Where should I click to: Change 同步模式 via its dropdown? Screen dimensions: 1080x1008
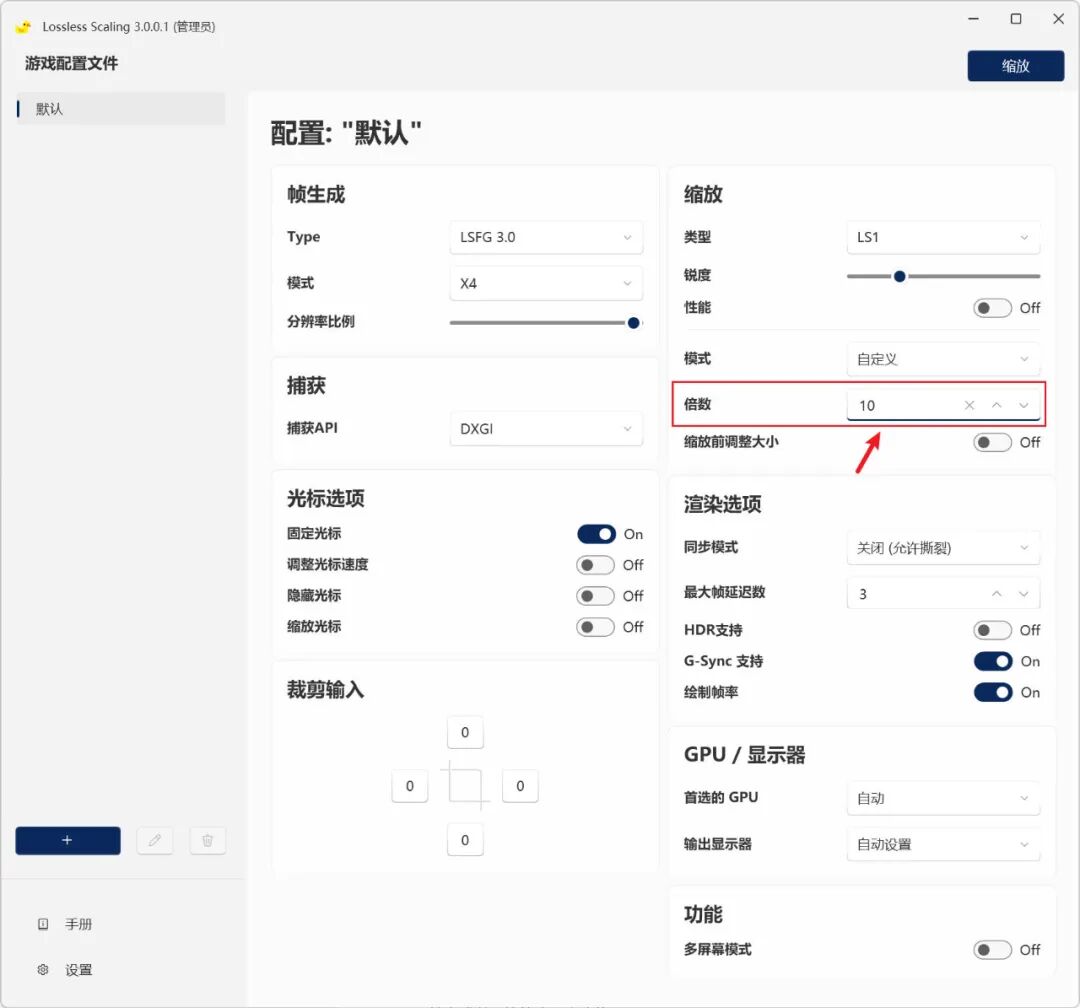(x=941, y=547)
